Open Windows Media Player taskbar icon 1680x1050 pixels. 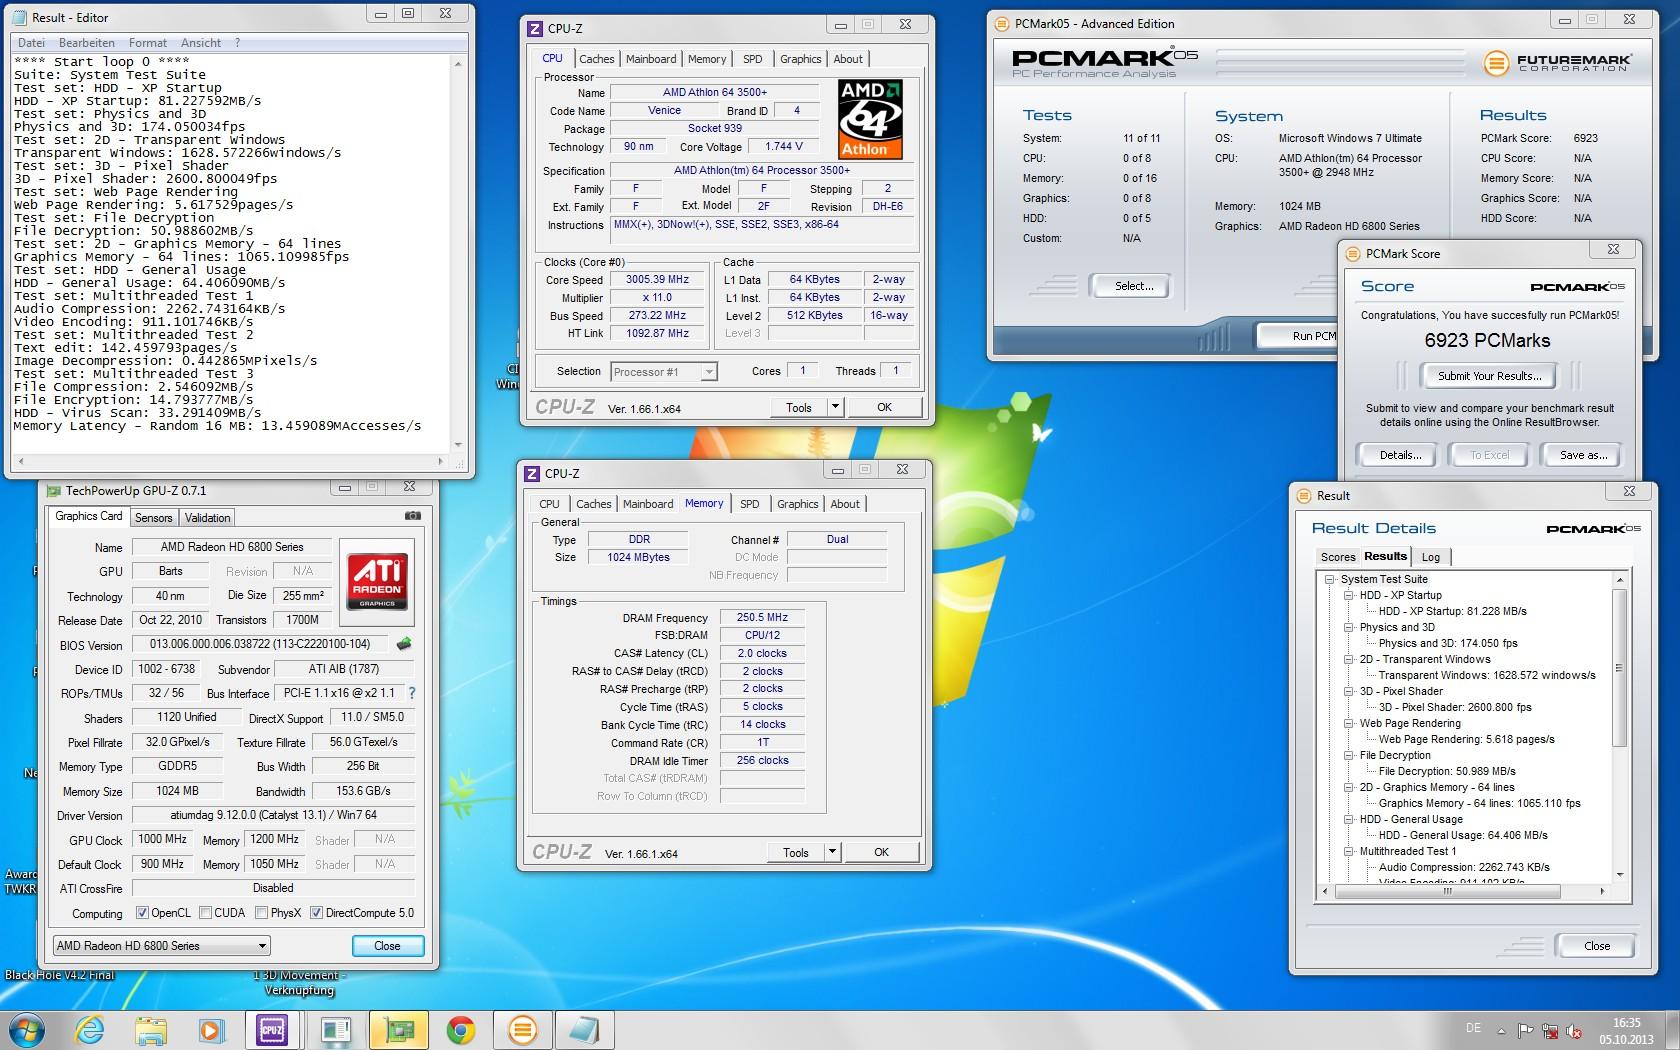click(210, 1030)
